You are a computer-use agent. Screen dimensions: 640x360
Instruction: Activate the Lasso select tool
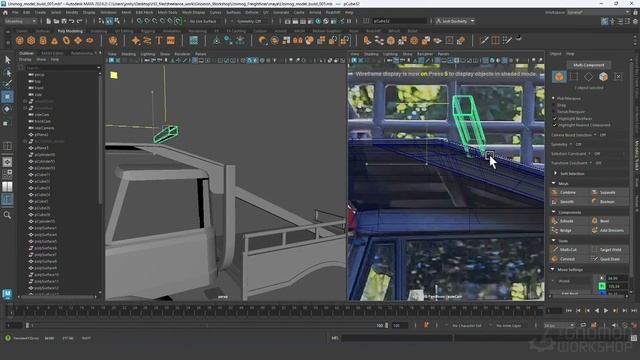click(x=7, y=73)
